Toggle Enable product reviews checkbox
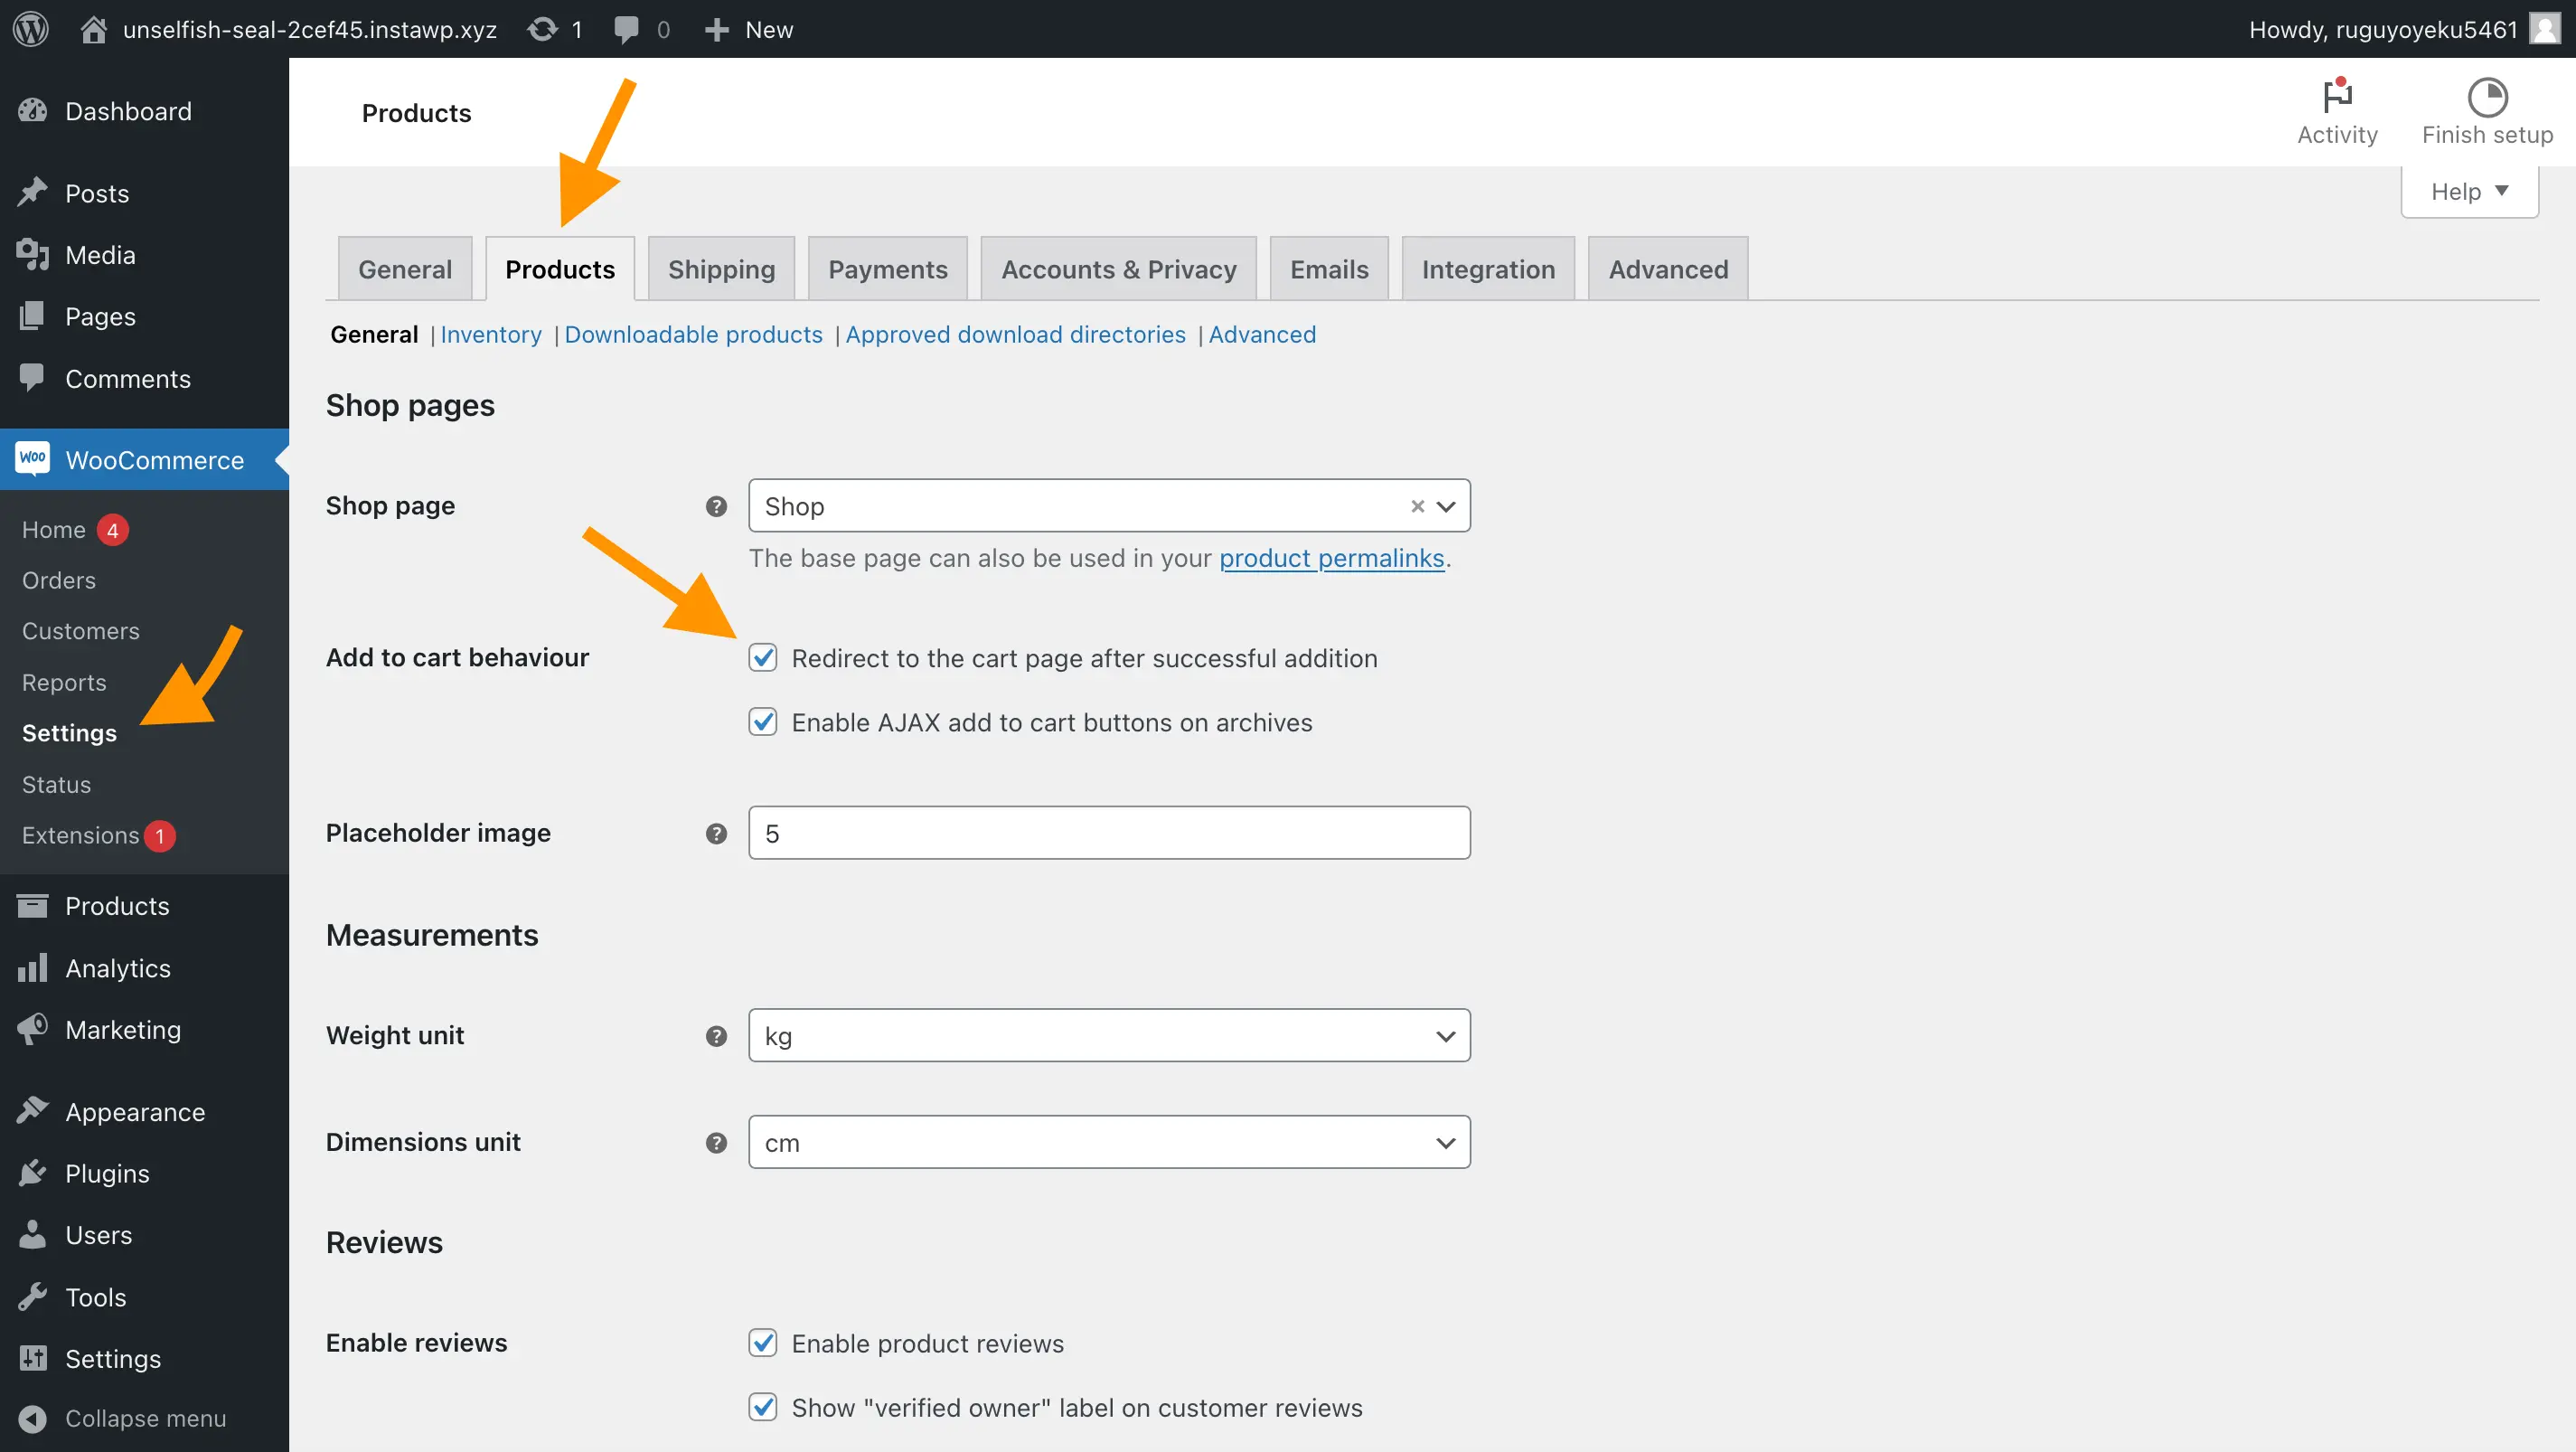 (763, 1343)
